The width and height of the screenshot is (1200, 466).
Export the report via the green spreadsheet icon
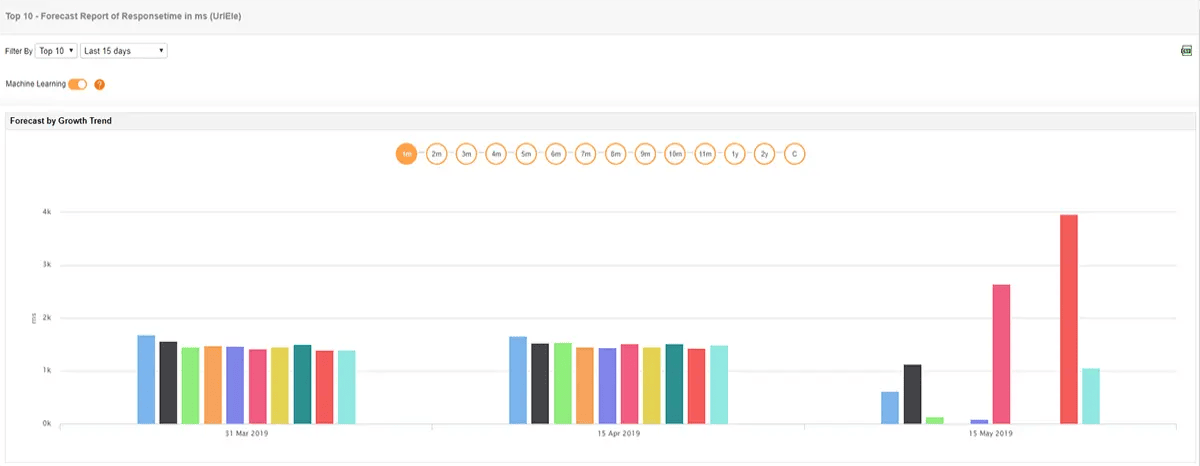[x=1187, y=50]
